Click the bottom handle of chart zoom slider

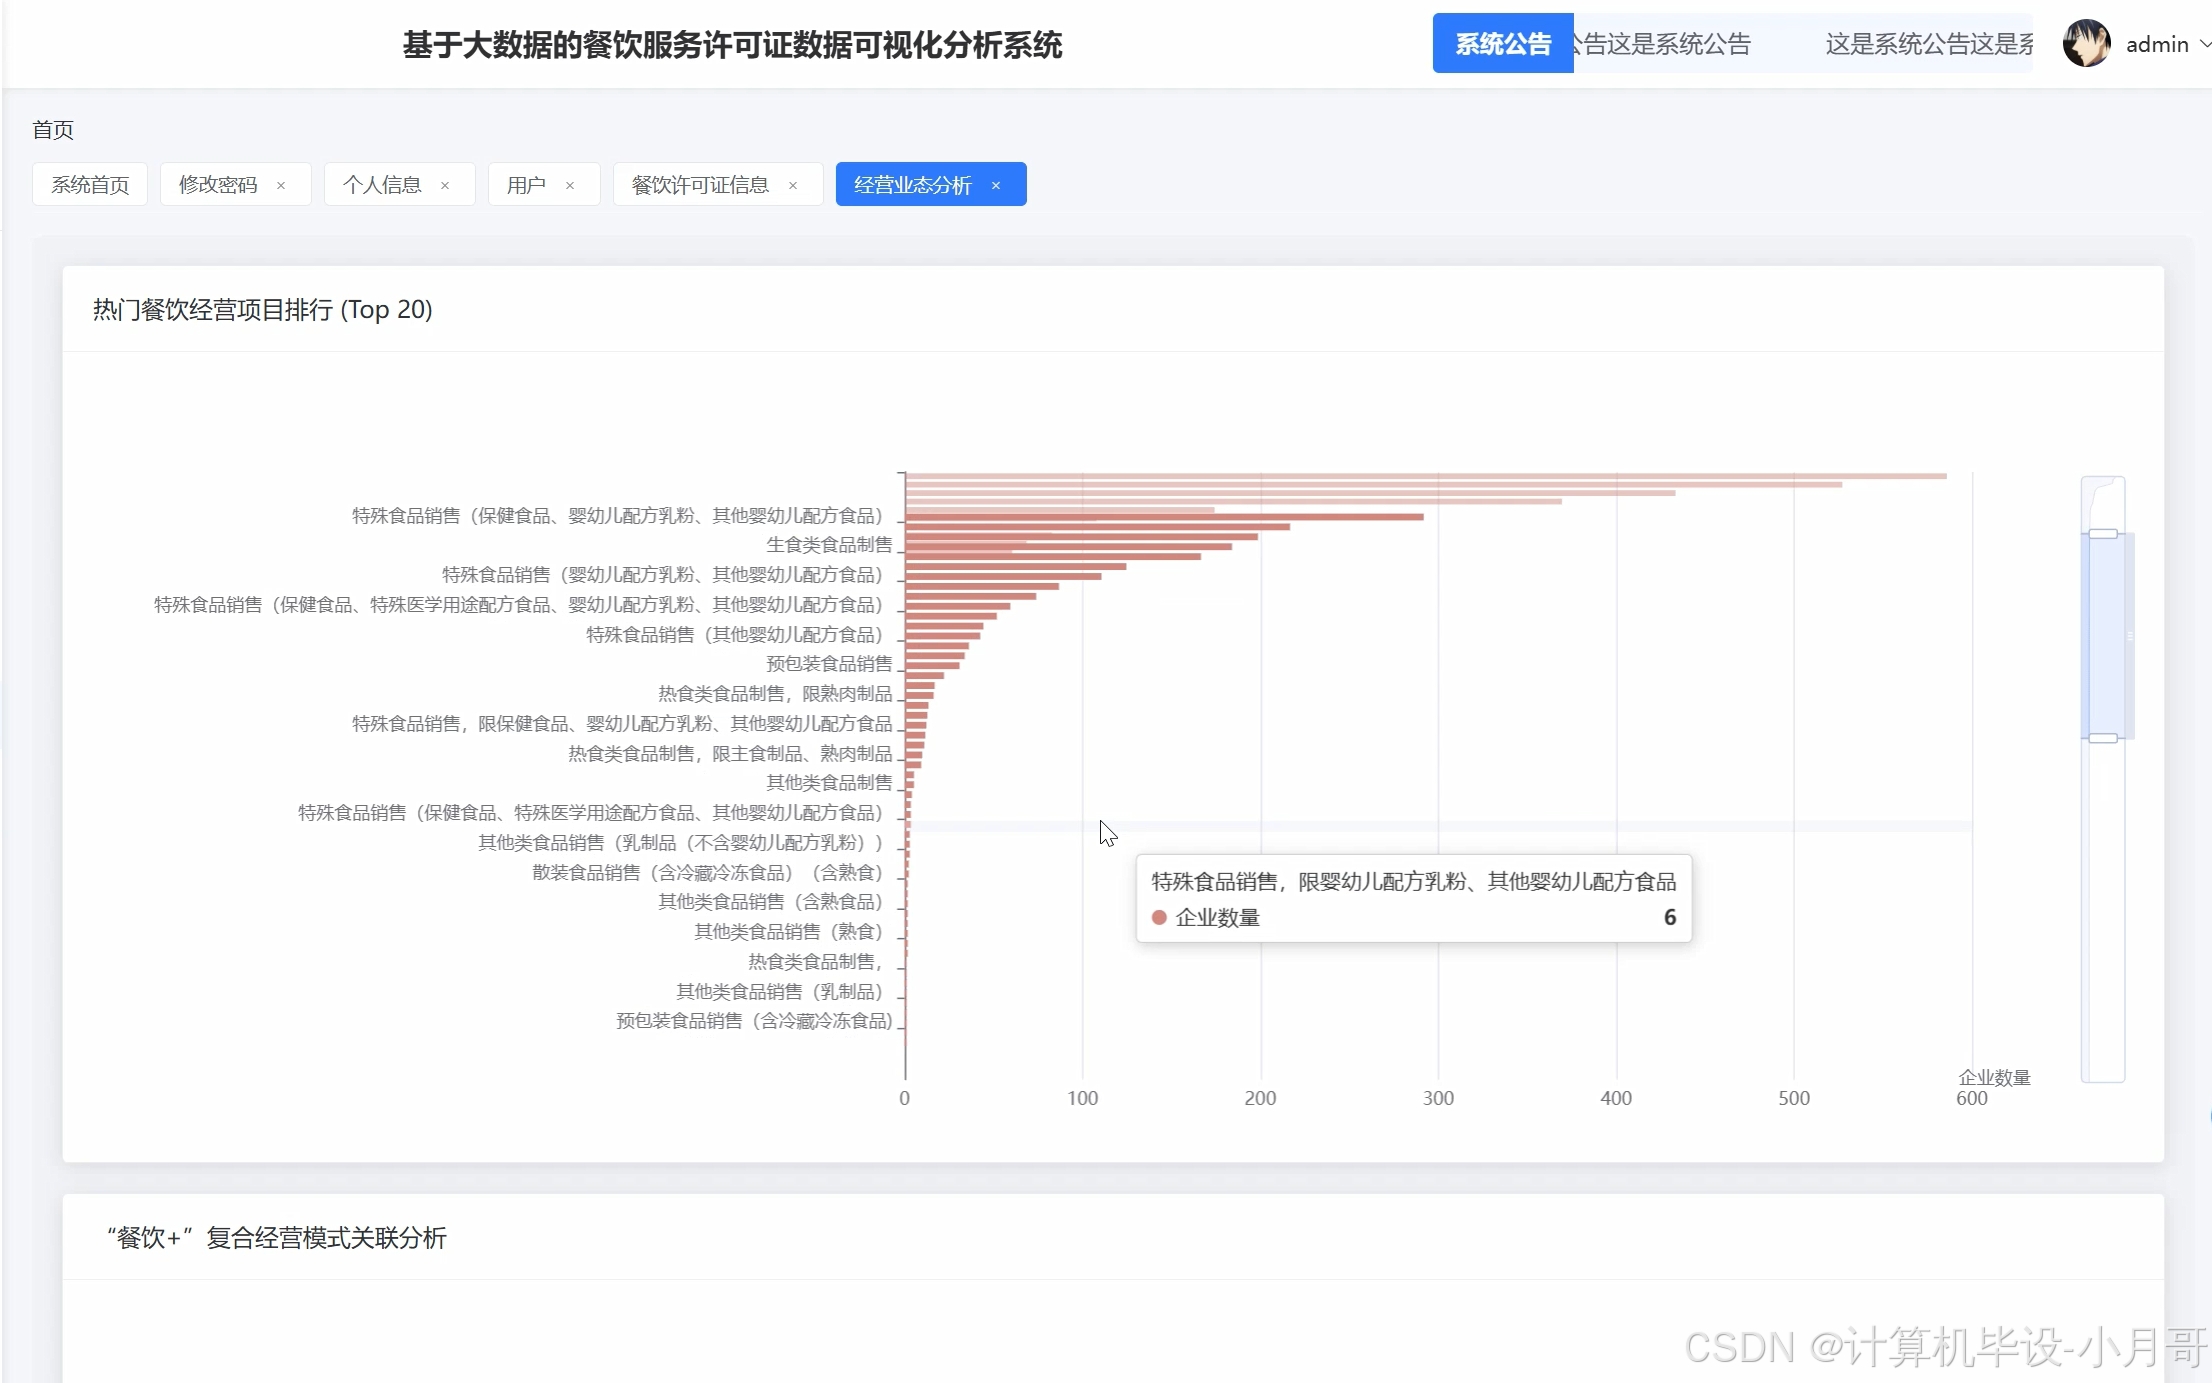pyautogui.click(x=2103, y=738)
